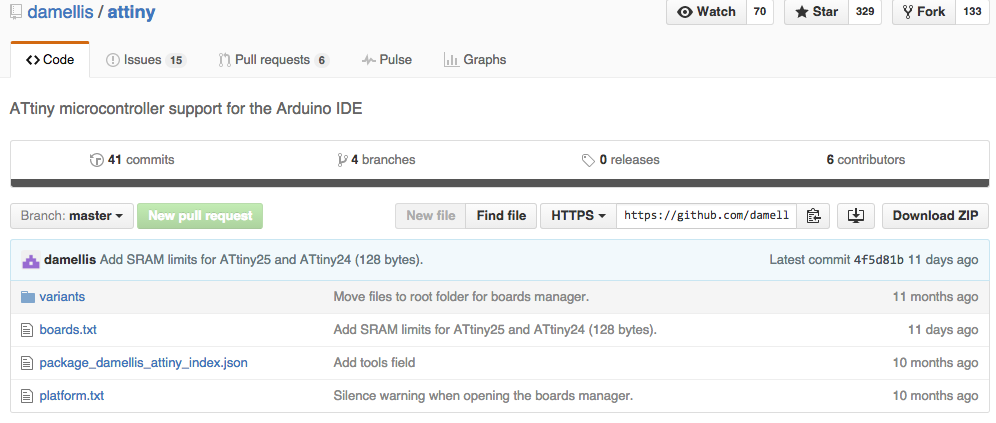View the 41 commits history

tap(132, 159)
